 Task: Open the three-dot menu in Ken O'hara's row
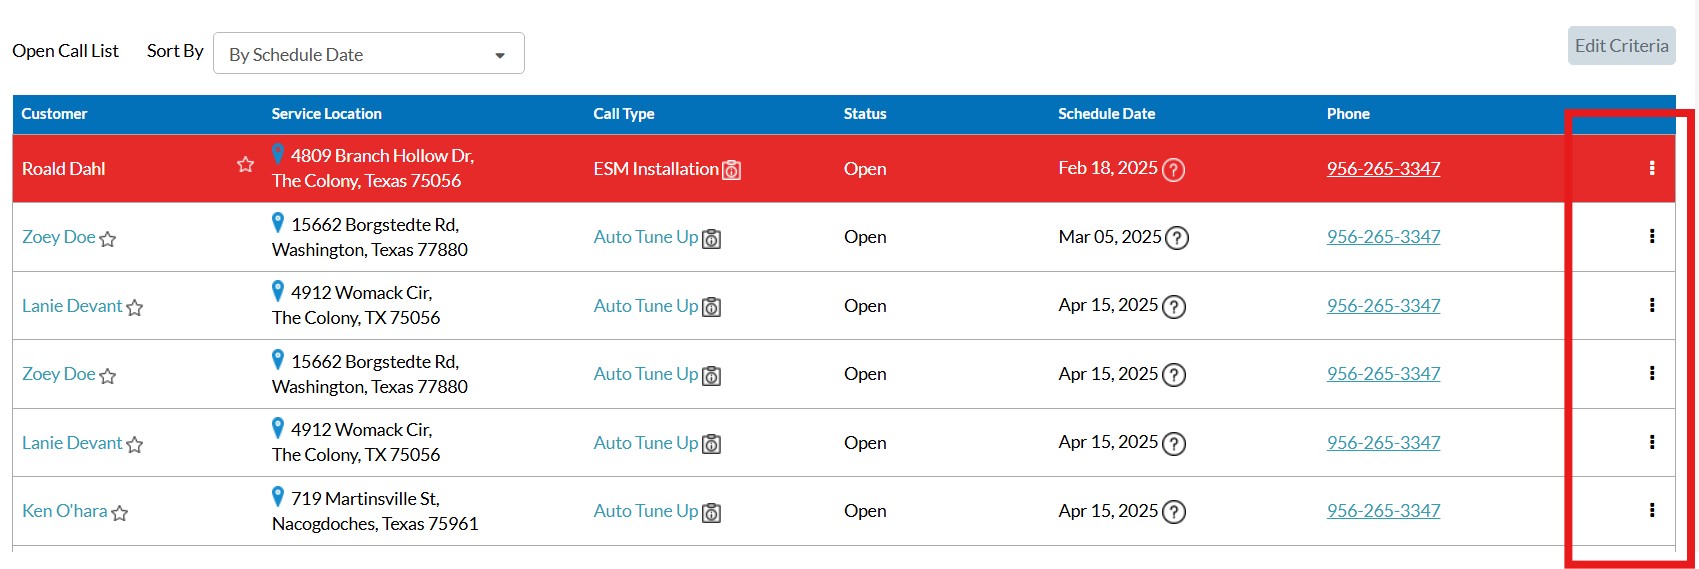tap(1651, 510)
